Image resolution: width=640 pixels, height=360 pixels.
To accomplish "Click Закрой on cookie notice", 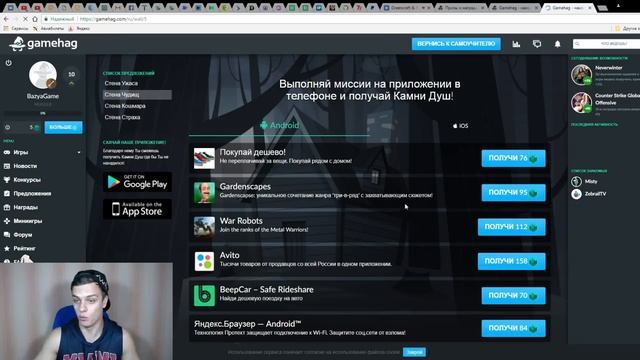I will click(x=414, y=352).
